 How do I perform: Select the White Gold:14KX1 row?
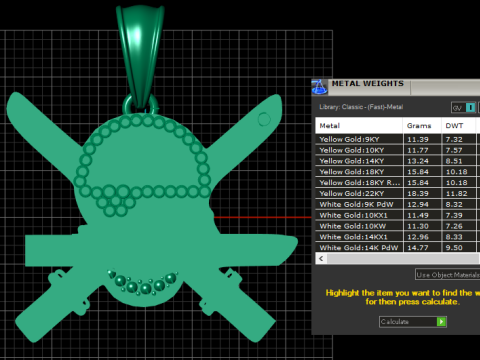click(x=398, y=237)
